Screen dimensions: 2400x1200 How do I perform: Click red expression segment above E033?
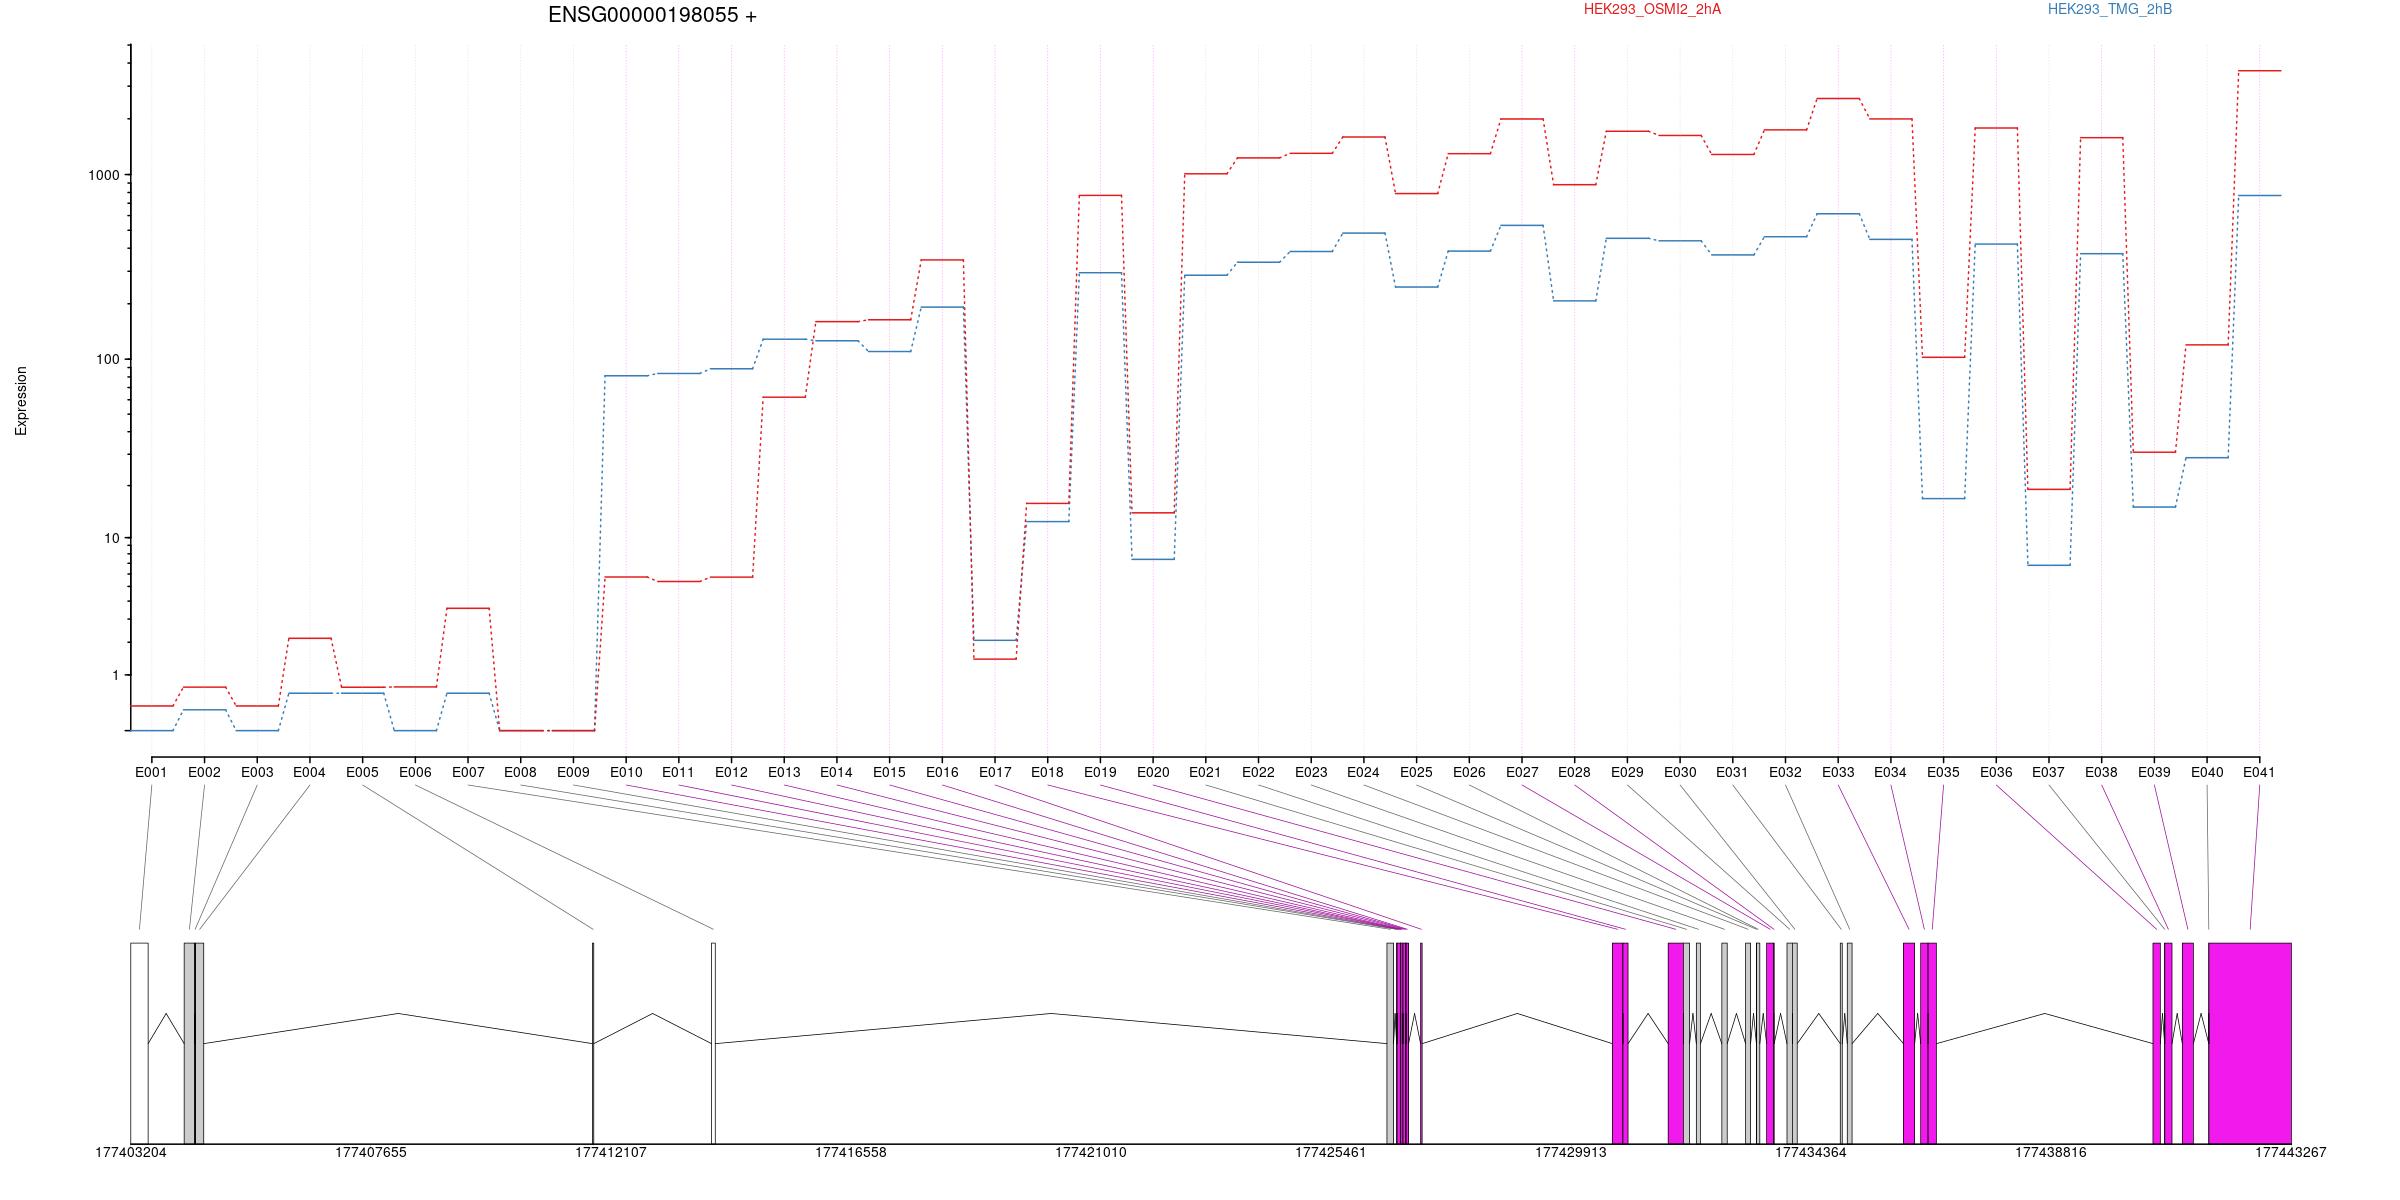[1838, 99]
